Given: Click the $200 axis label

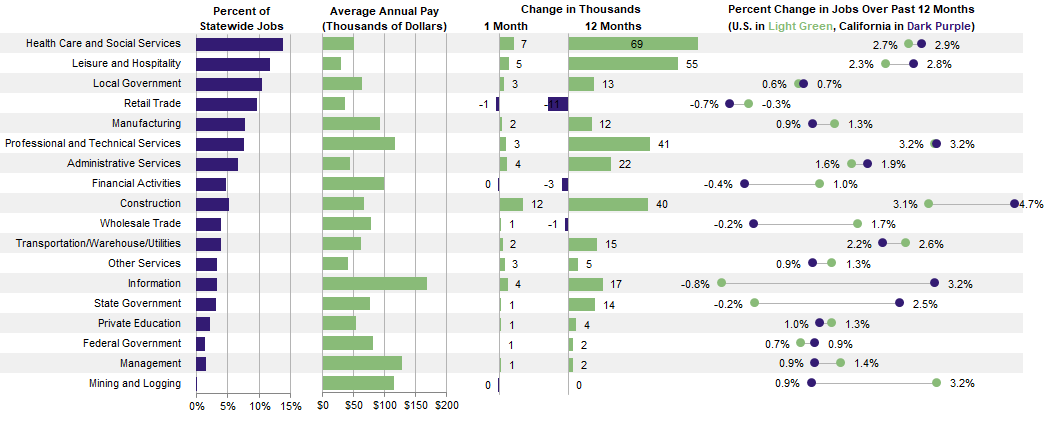Looking at the screenshot, I should 446,407.
